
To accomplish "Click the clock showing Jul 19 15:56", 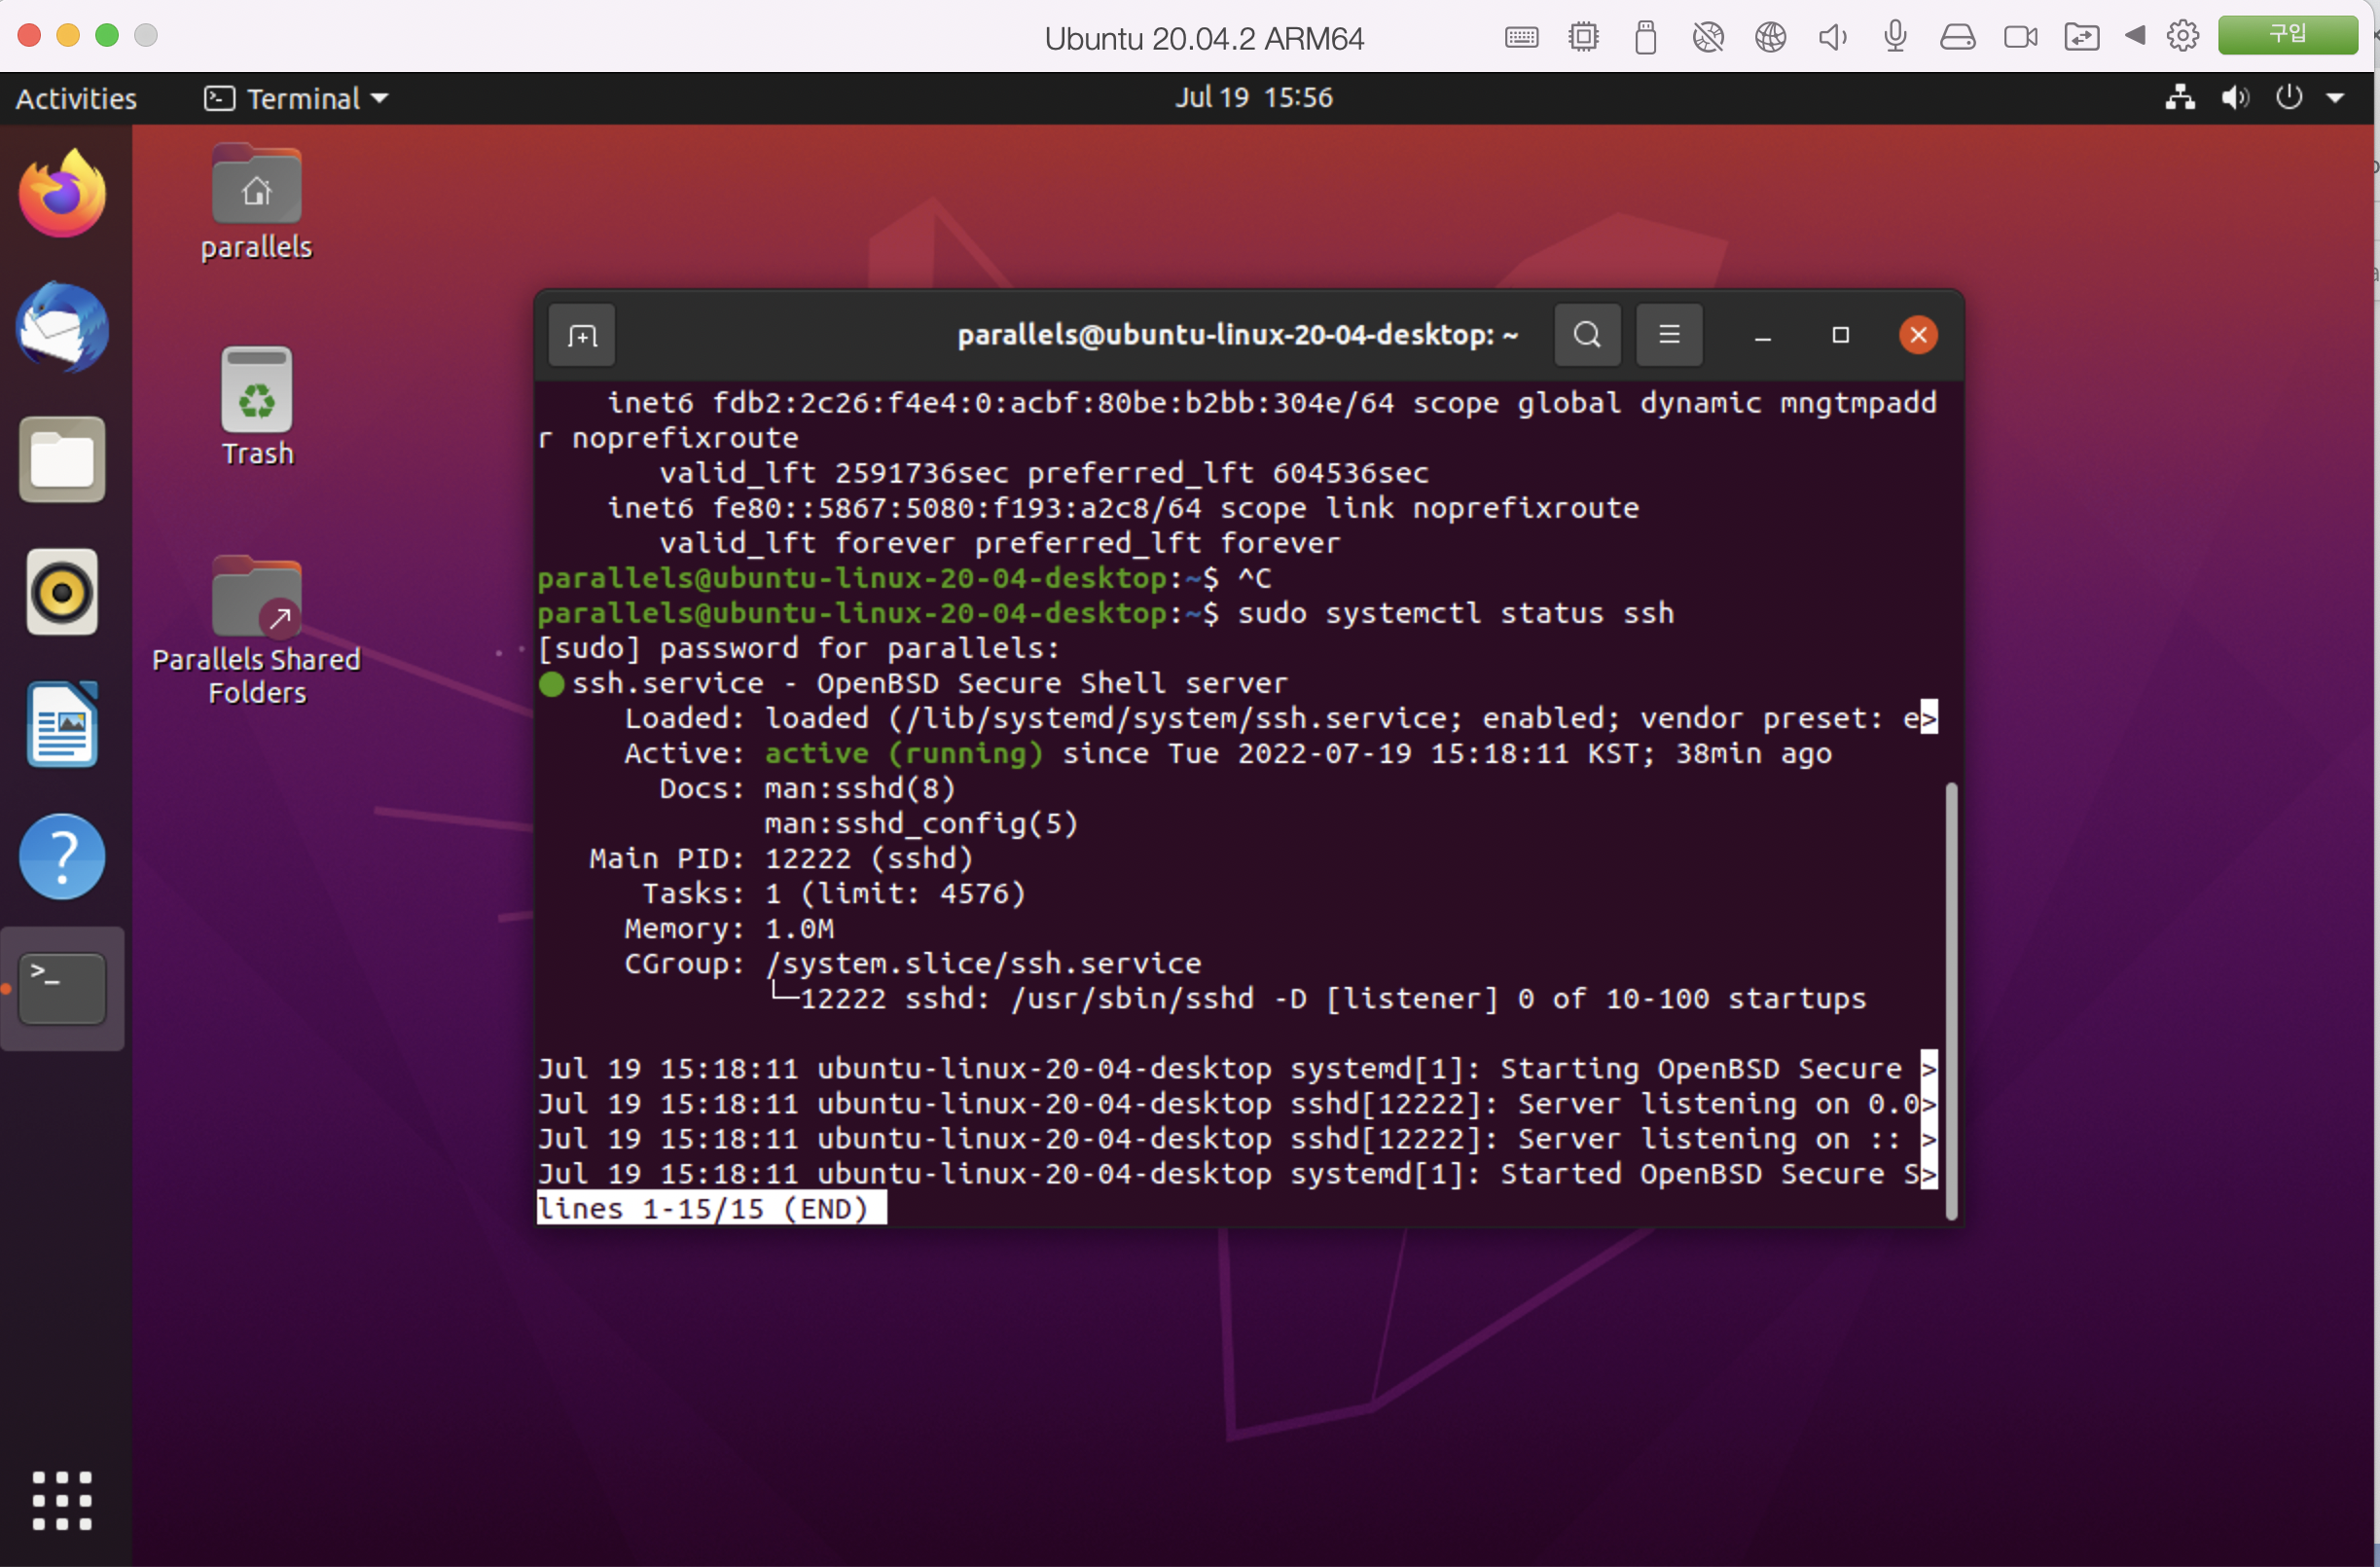I will (1253, 98).
